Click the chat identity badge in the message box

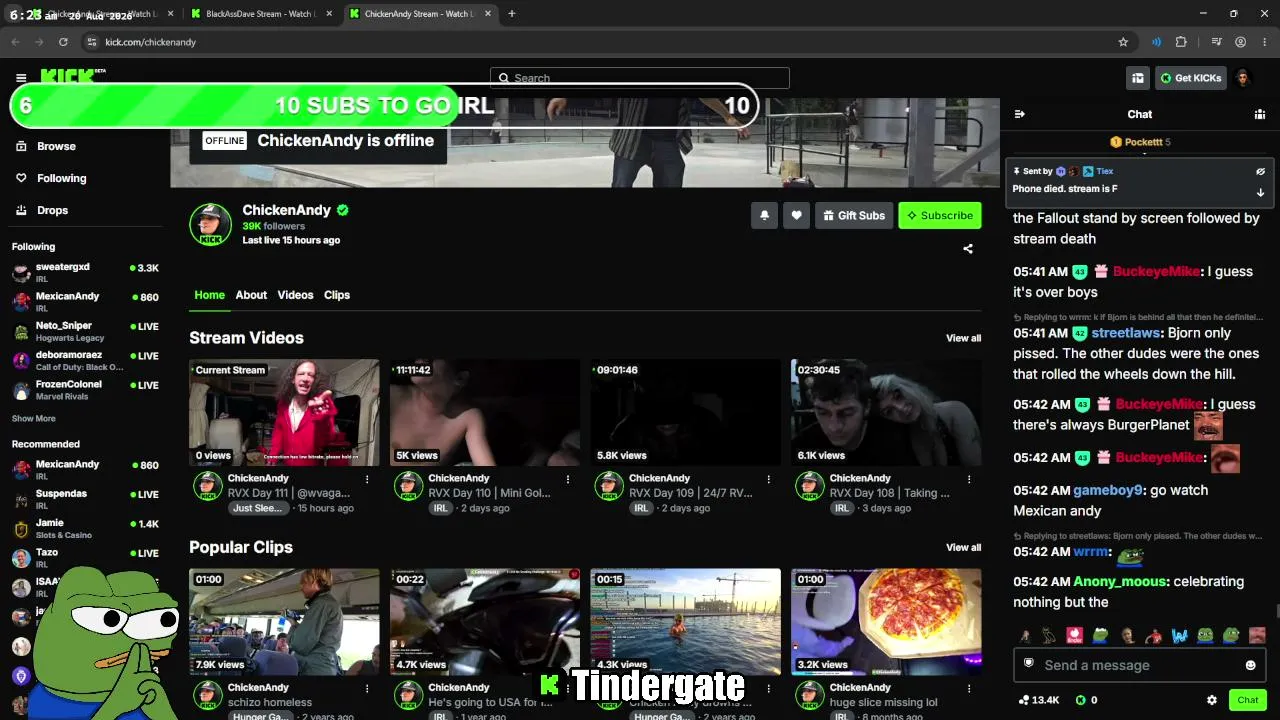1029,664
